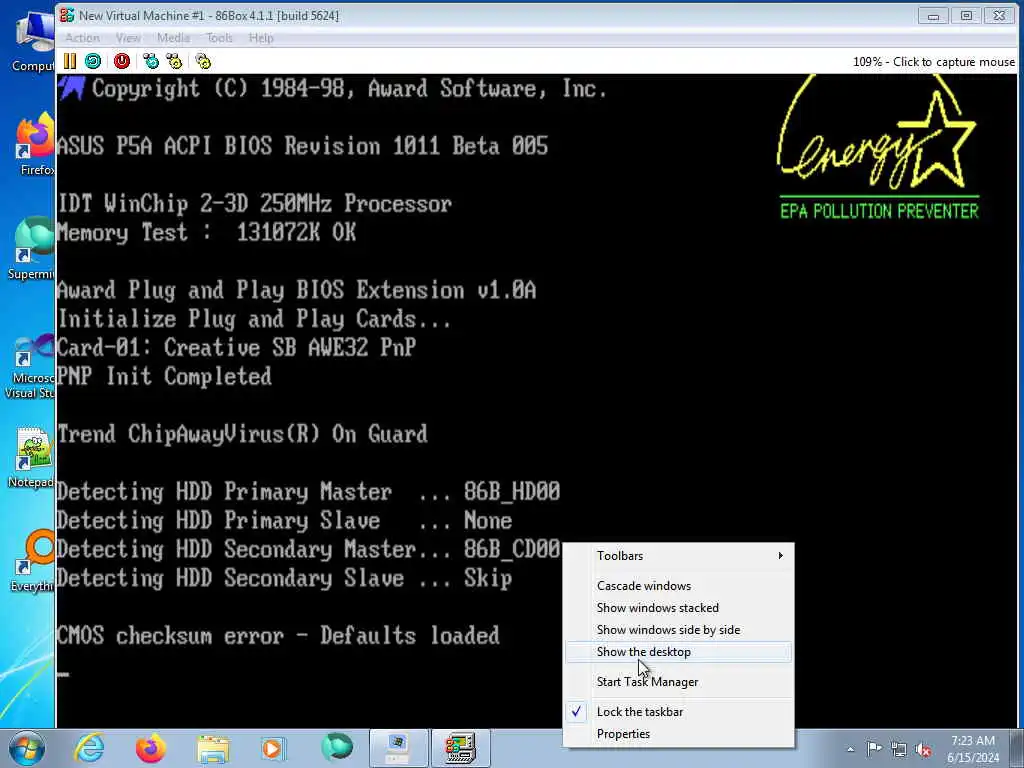Open the Action menu
Screen dimensions: 1024x768
[82, 38]
